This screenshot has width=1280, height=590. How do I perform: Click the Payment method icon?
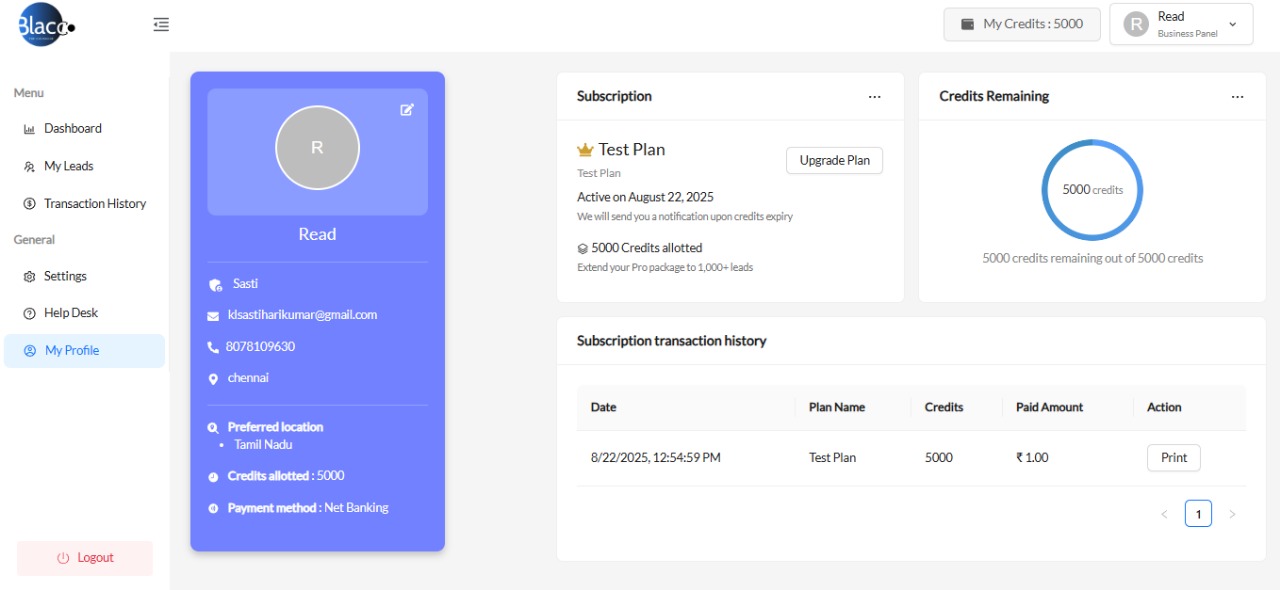213,509
